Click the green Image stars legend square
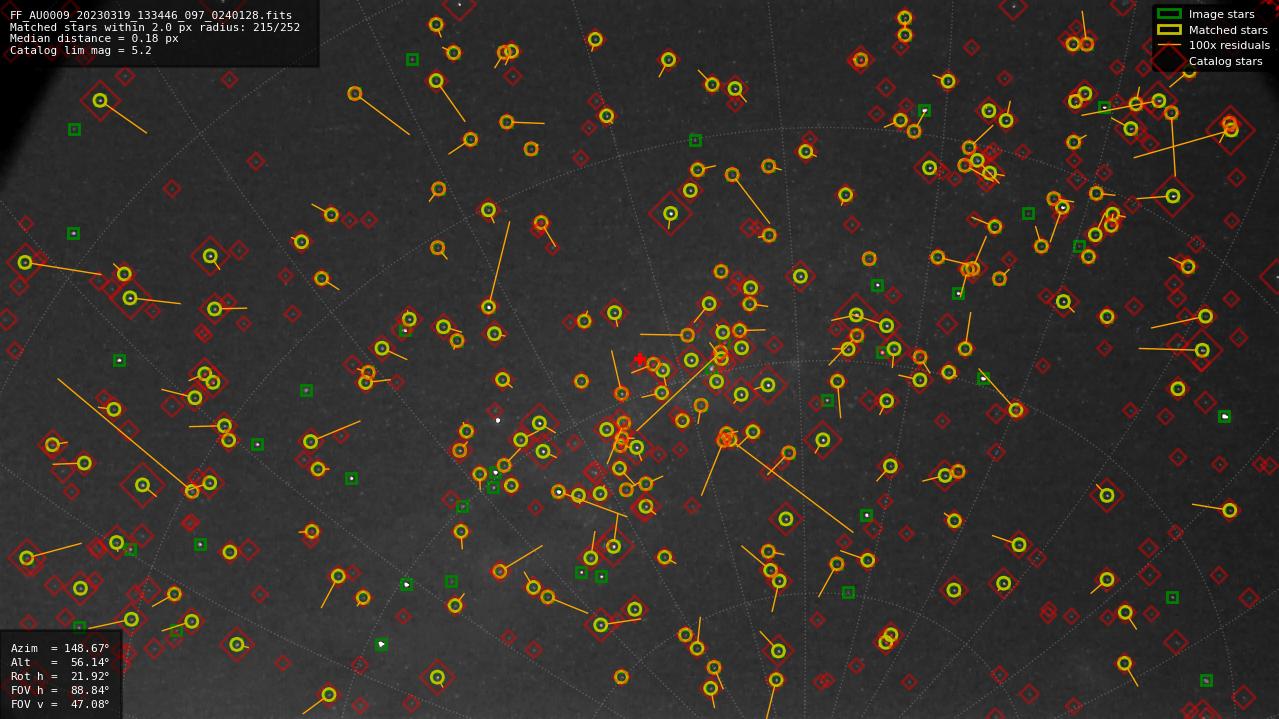 point(1169,14)
